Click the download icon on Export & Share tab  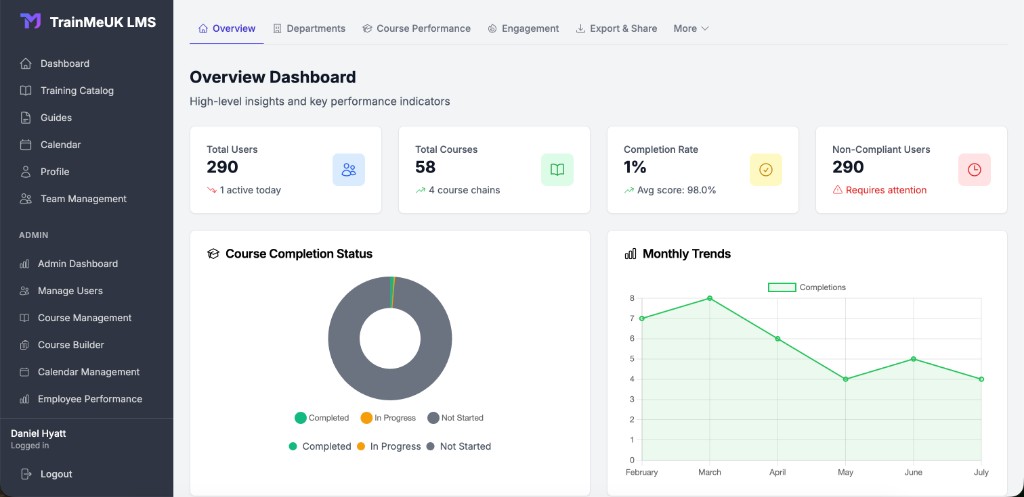coord(580,29)
